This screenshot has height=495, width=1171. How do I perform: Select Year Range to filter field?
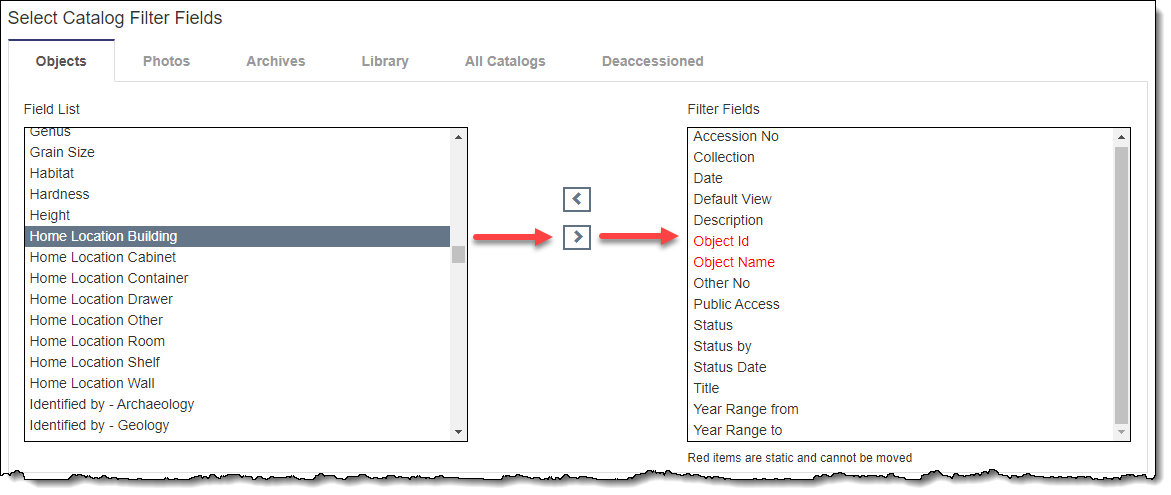pyautogui.click(x=738, y=430)
